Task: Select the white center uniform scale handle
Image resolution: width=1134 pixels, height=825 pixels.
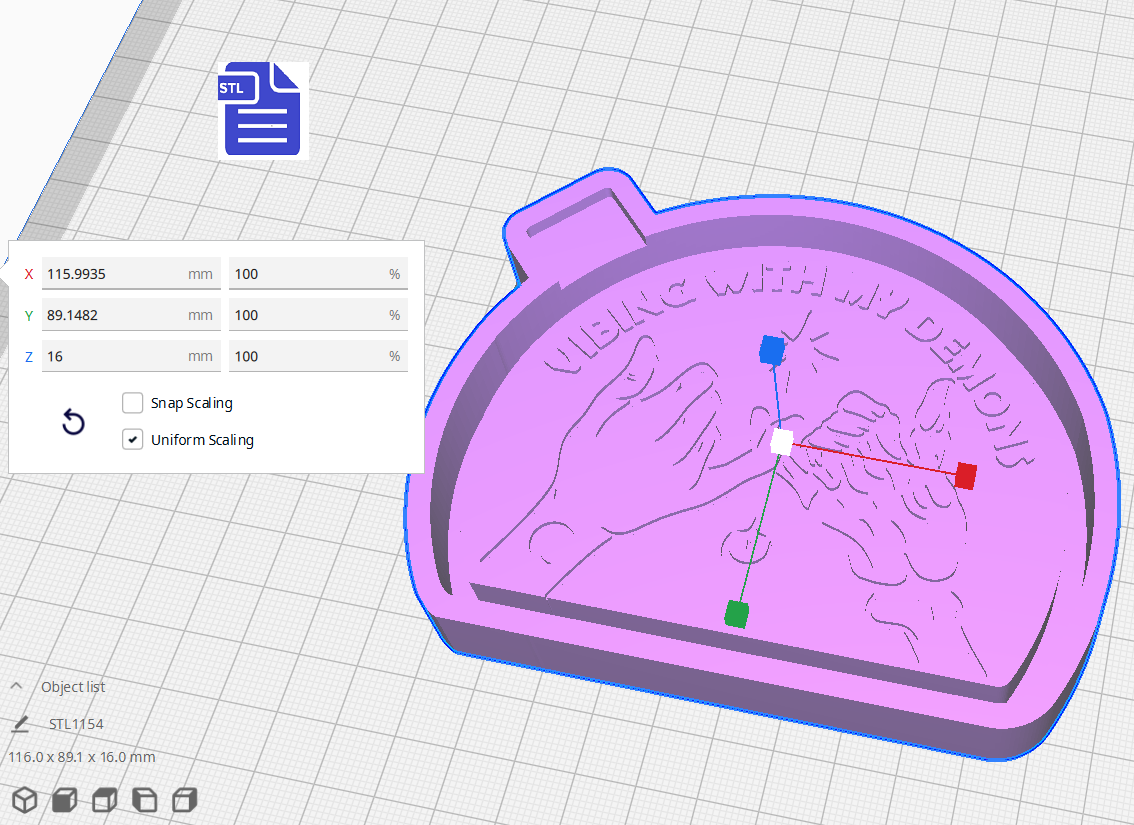Action: coord(779,441)
